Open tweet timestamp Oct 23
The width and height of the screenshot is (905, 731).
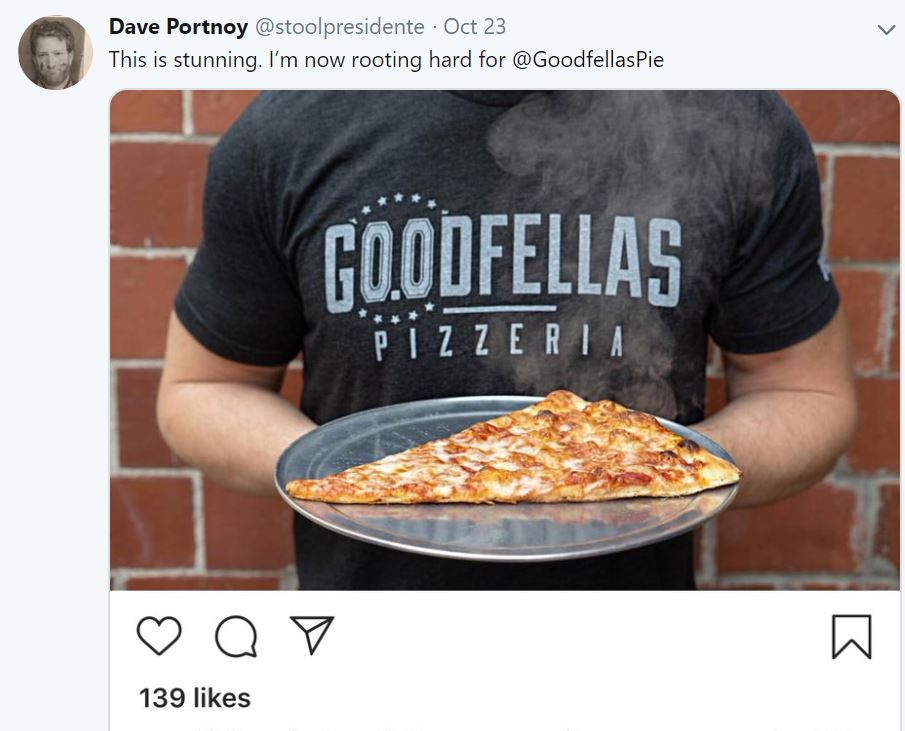474,27
